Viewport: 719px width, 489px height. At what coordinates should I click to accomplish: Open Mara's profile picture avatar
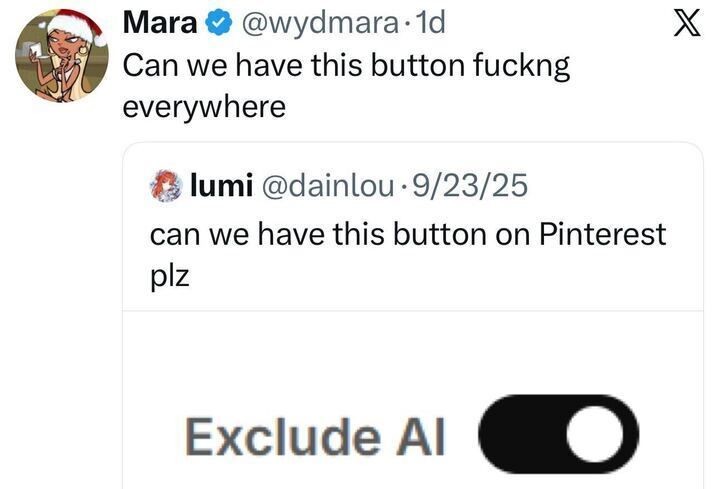[x=60, y=57]
